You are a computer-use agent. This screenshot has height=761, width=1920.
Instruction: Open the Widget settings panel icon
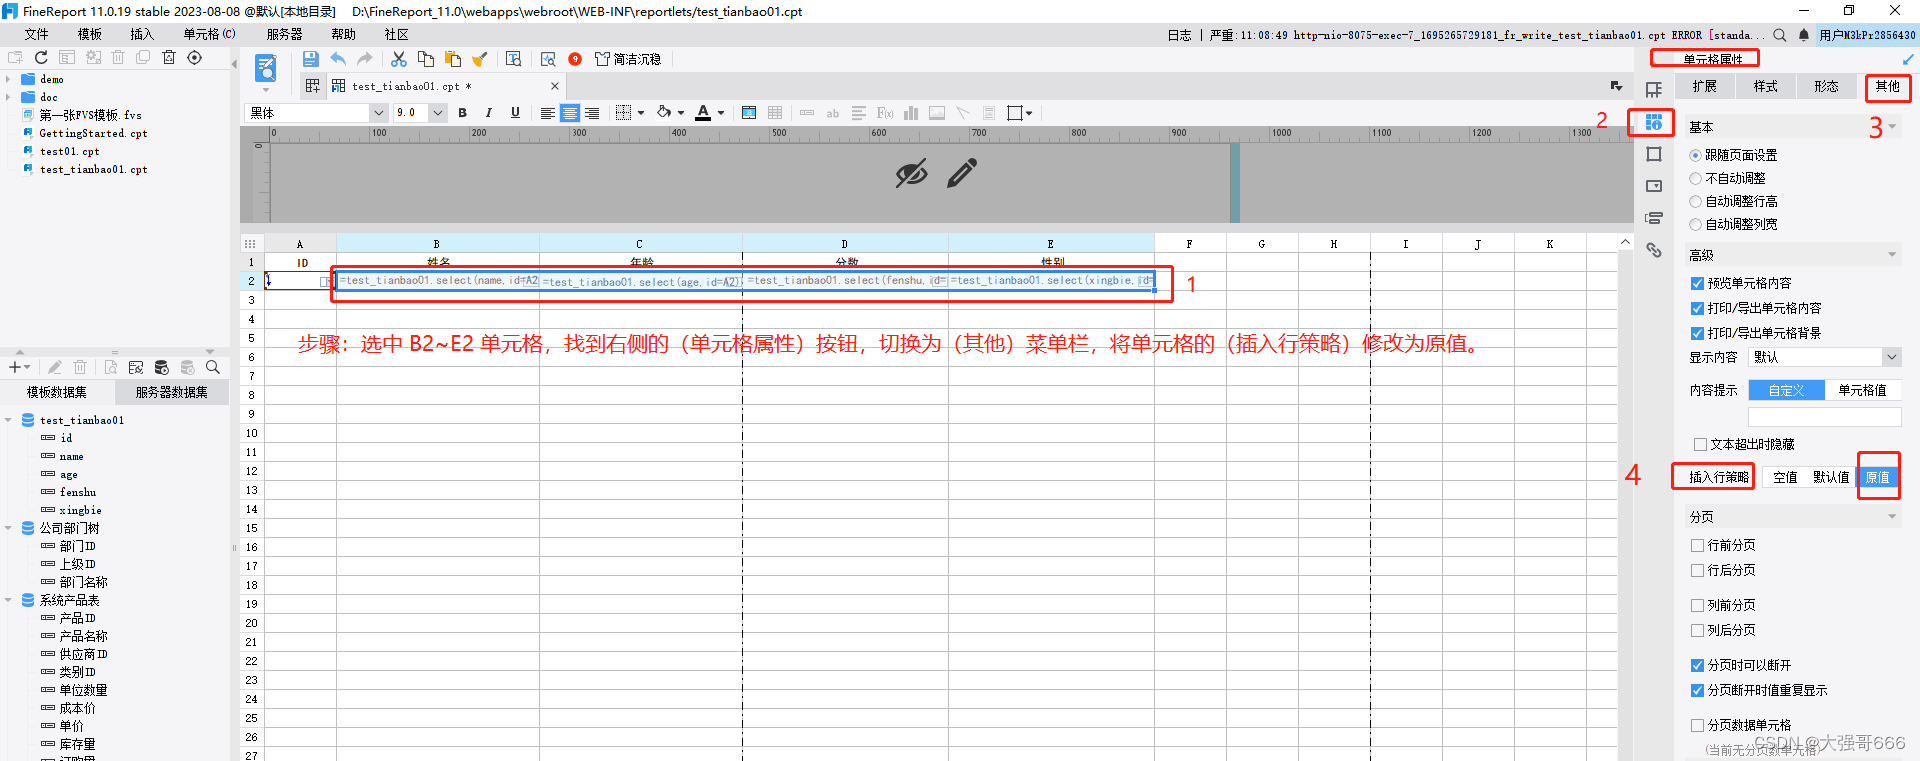tap(1654, 186)
